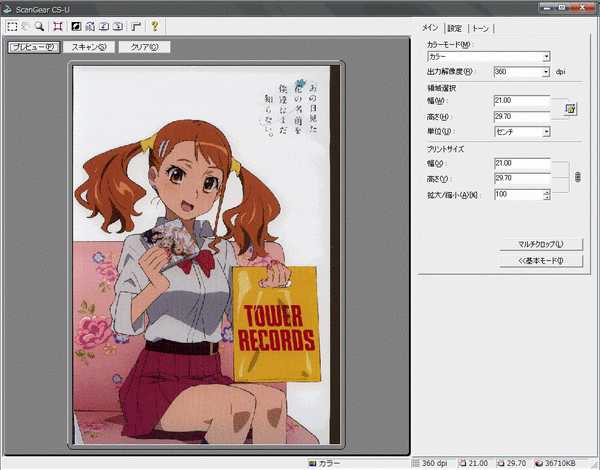Click the 拡大/縮小 percentage field
This screenshot has width=600, height=470.
(519, 194)
